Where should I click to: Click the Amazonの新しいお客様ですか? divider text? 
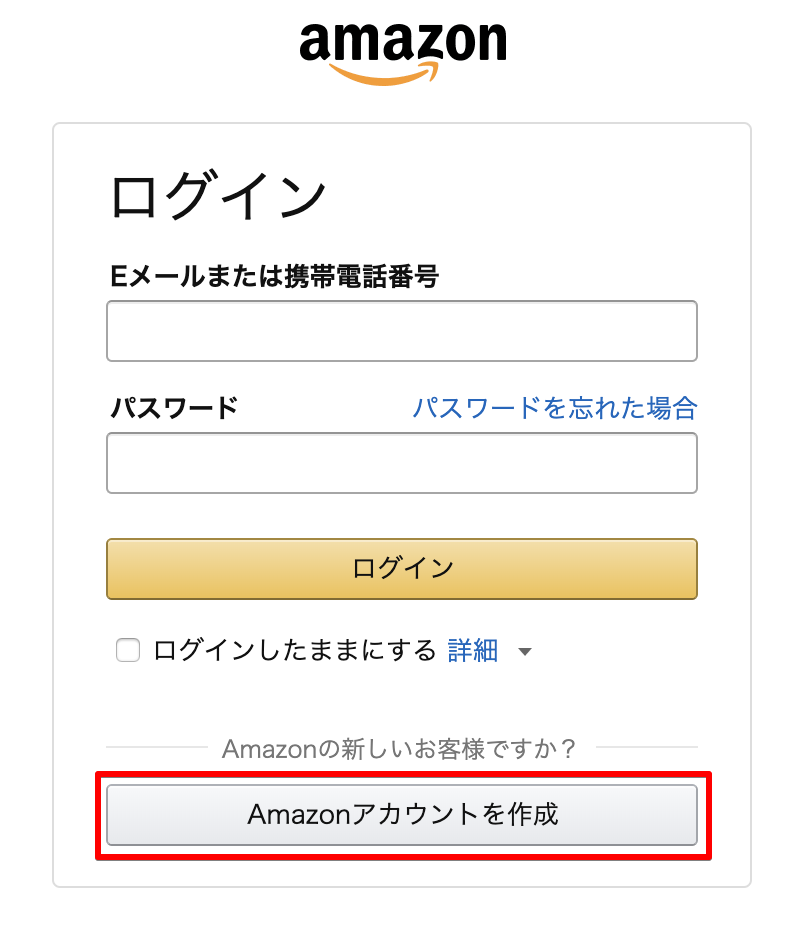(x=399, y=748)
